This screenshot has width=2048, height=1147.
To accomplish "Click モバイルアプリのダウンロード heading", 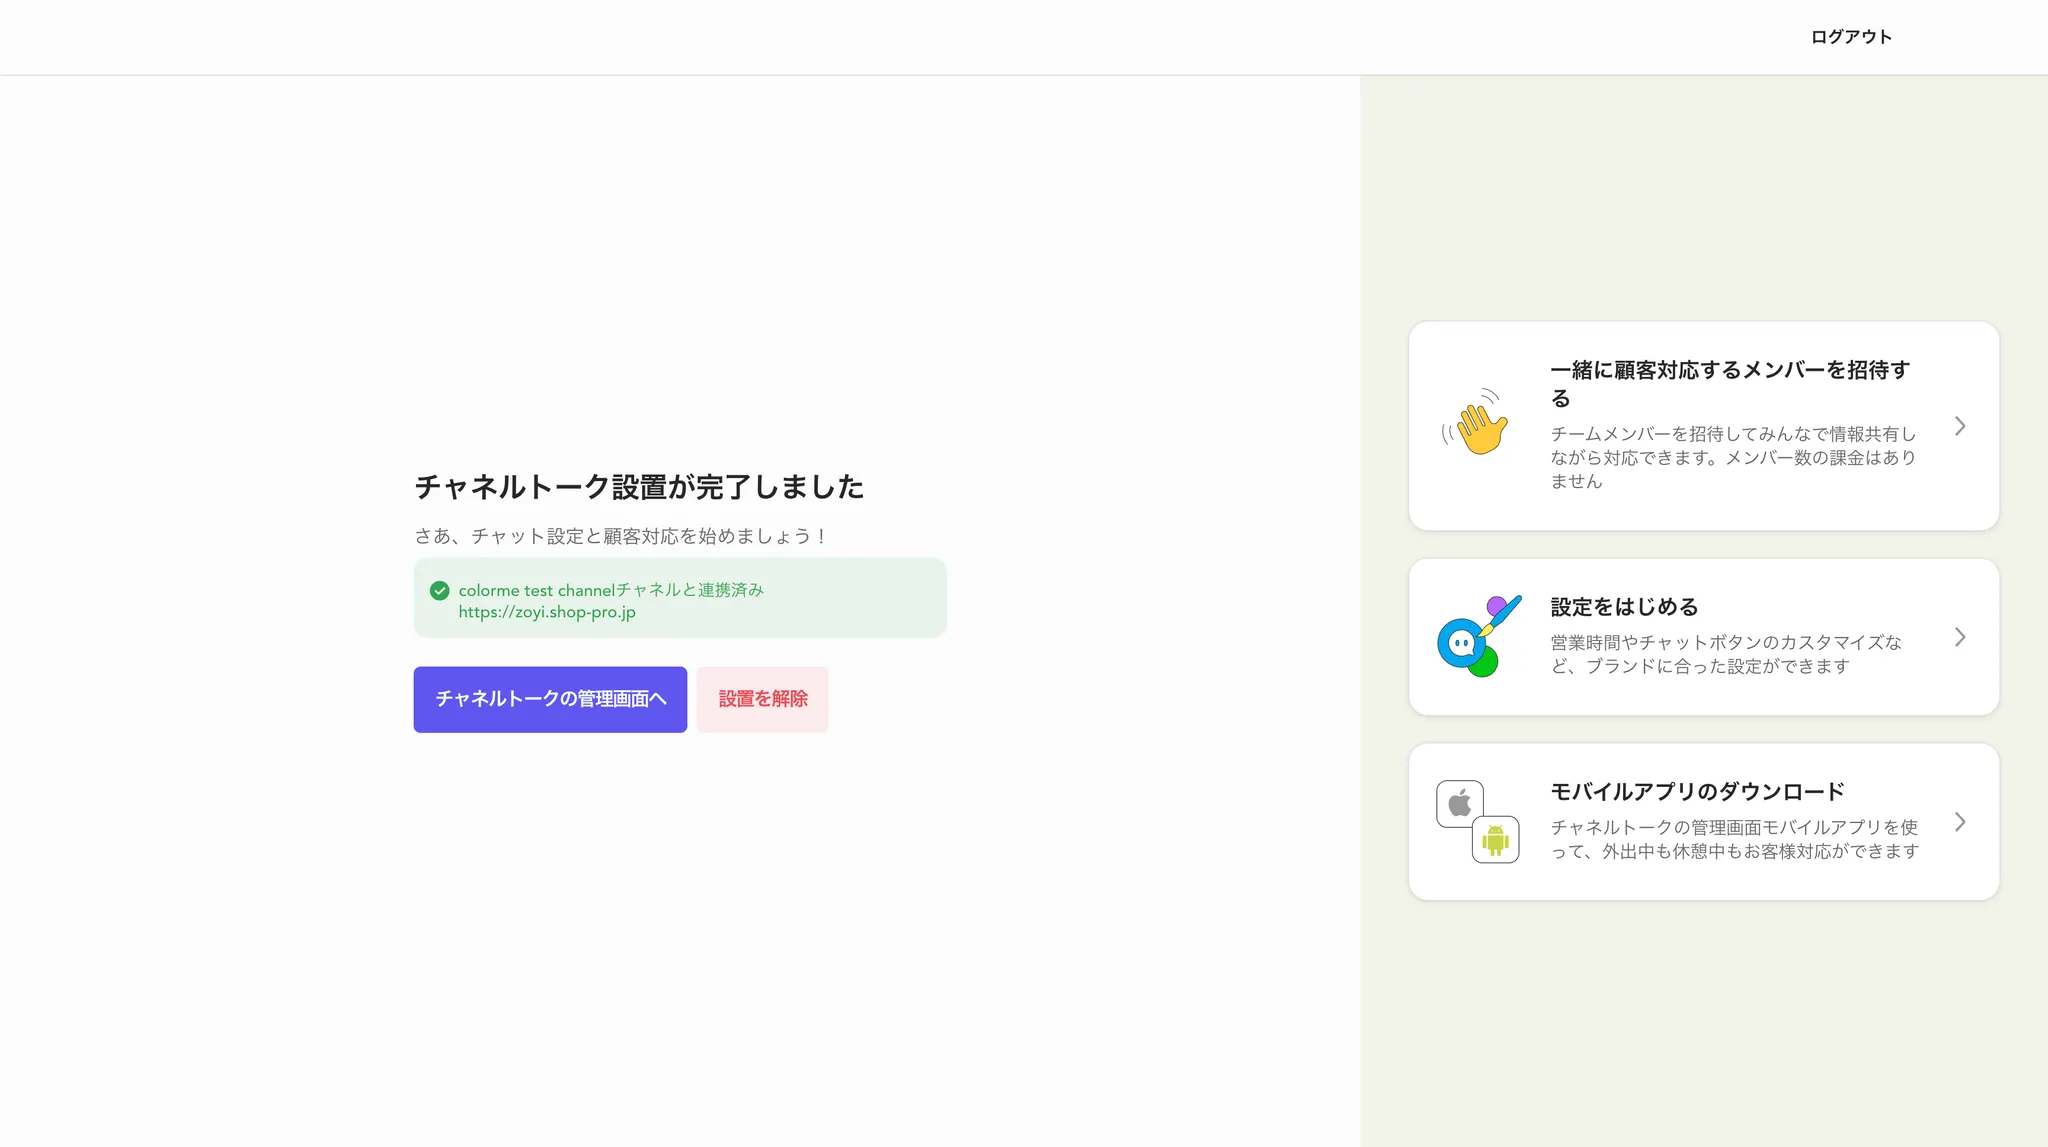I will click(1697, 792).
